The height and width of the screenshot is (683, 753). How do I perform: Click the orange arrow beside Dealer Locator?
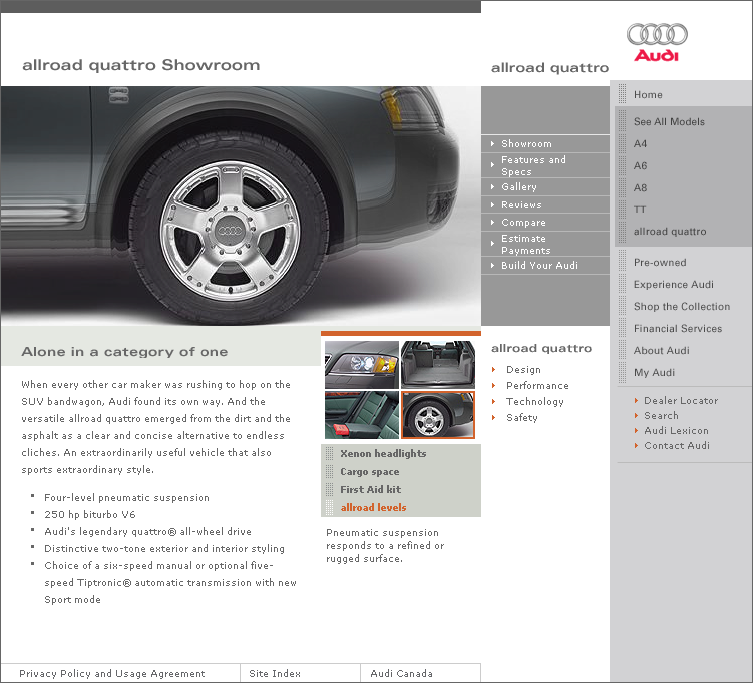636,401
